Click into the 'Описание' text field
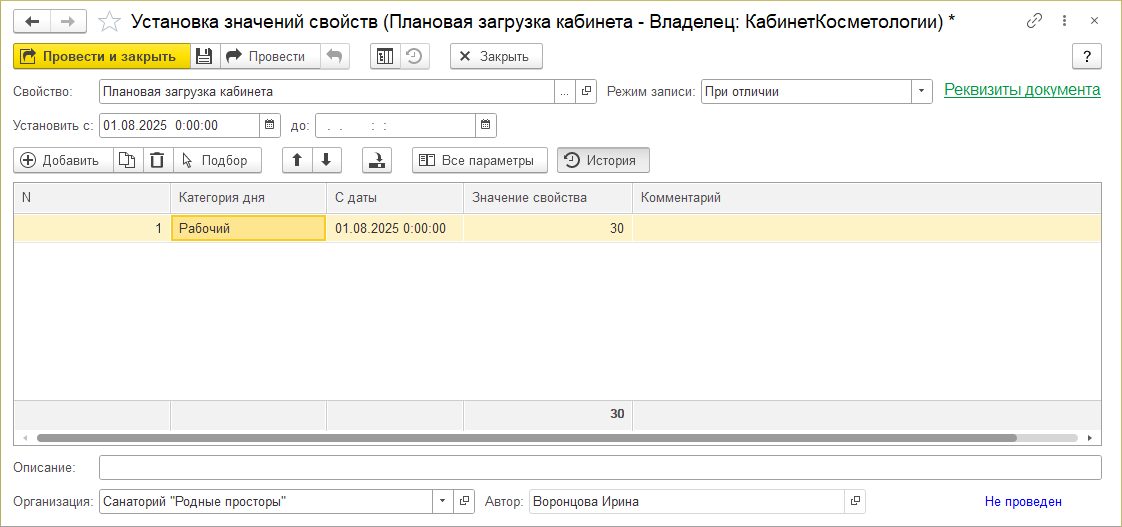 (x=600, y=468)
